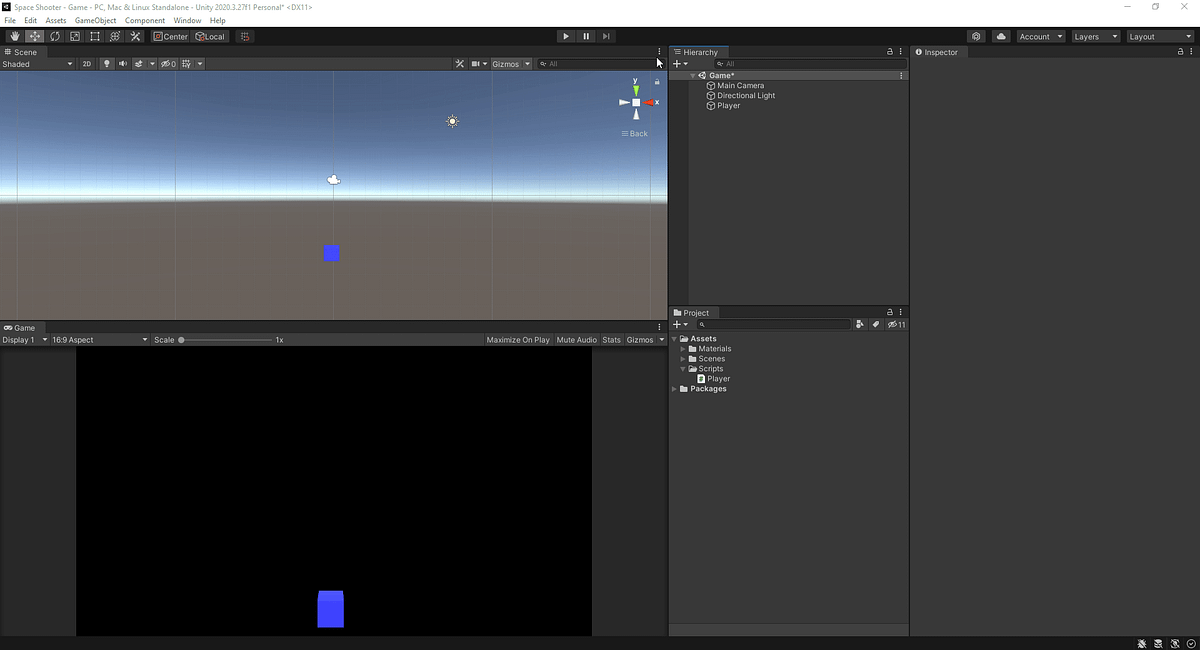Open the 16:9 Aspect dropdown
This screenshot has width=1200, height=650.
pyautogui.click(x=100, y=339)
